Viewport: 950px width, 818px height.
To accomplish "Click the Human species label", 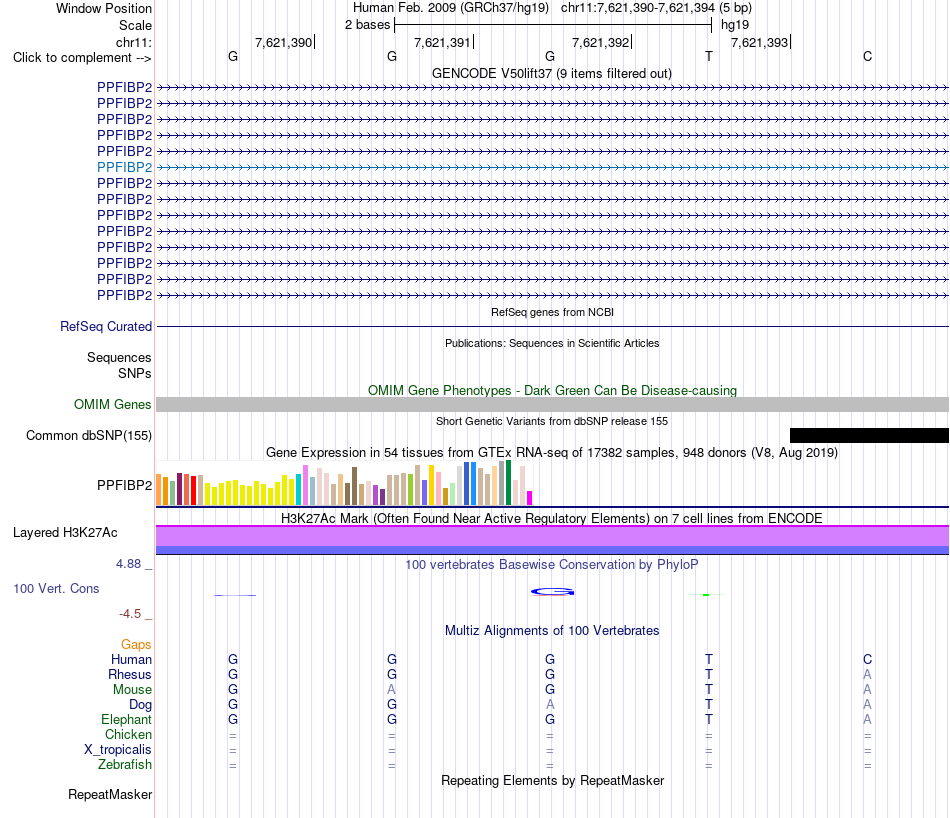I will tap(131, 659).
